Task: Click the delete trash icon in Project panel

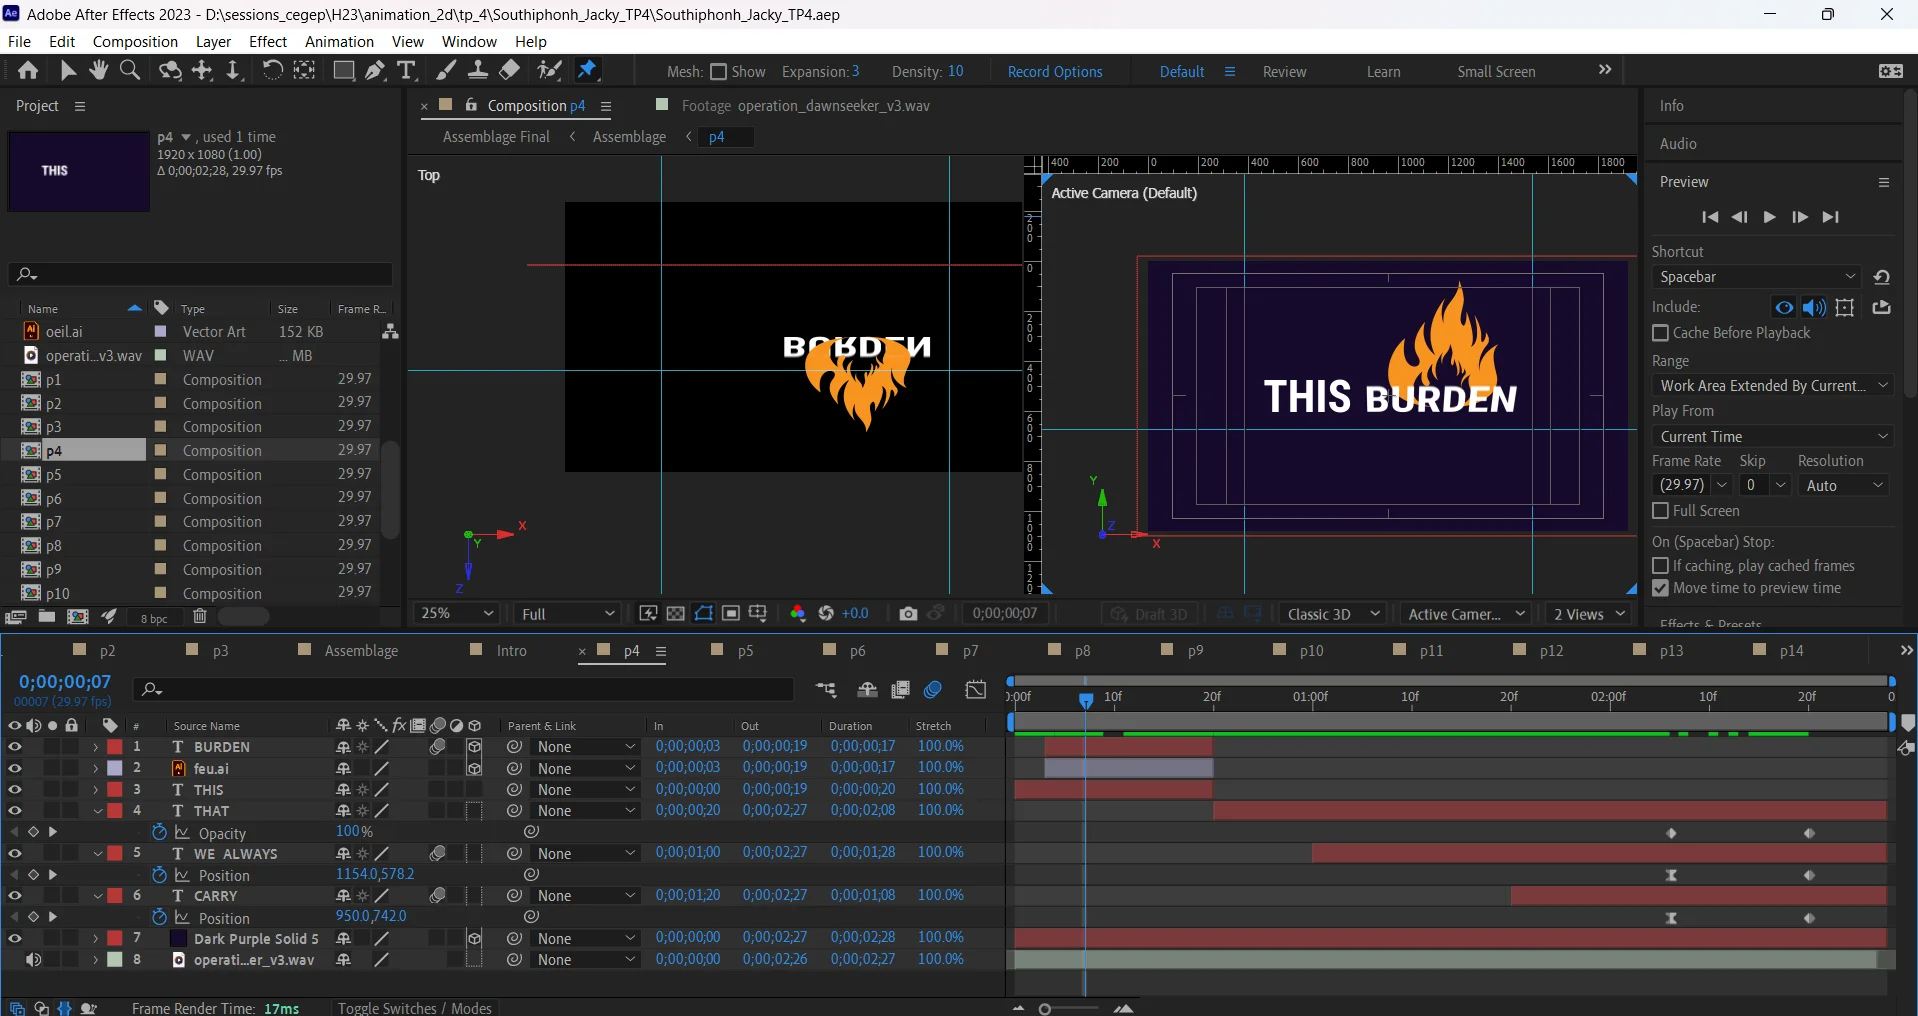Action: click(x=200, y=617)
